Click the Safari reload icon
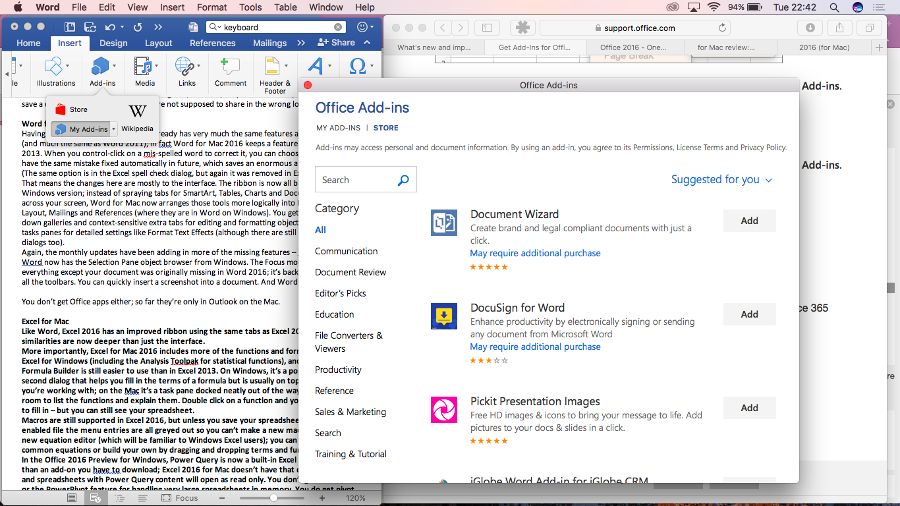This screenshot has width=900, height=506. (722, 28)
